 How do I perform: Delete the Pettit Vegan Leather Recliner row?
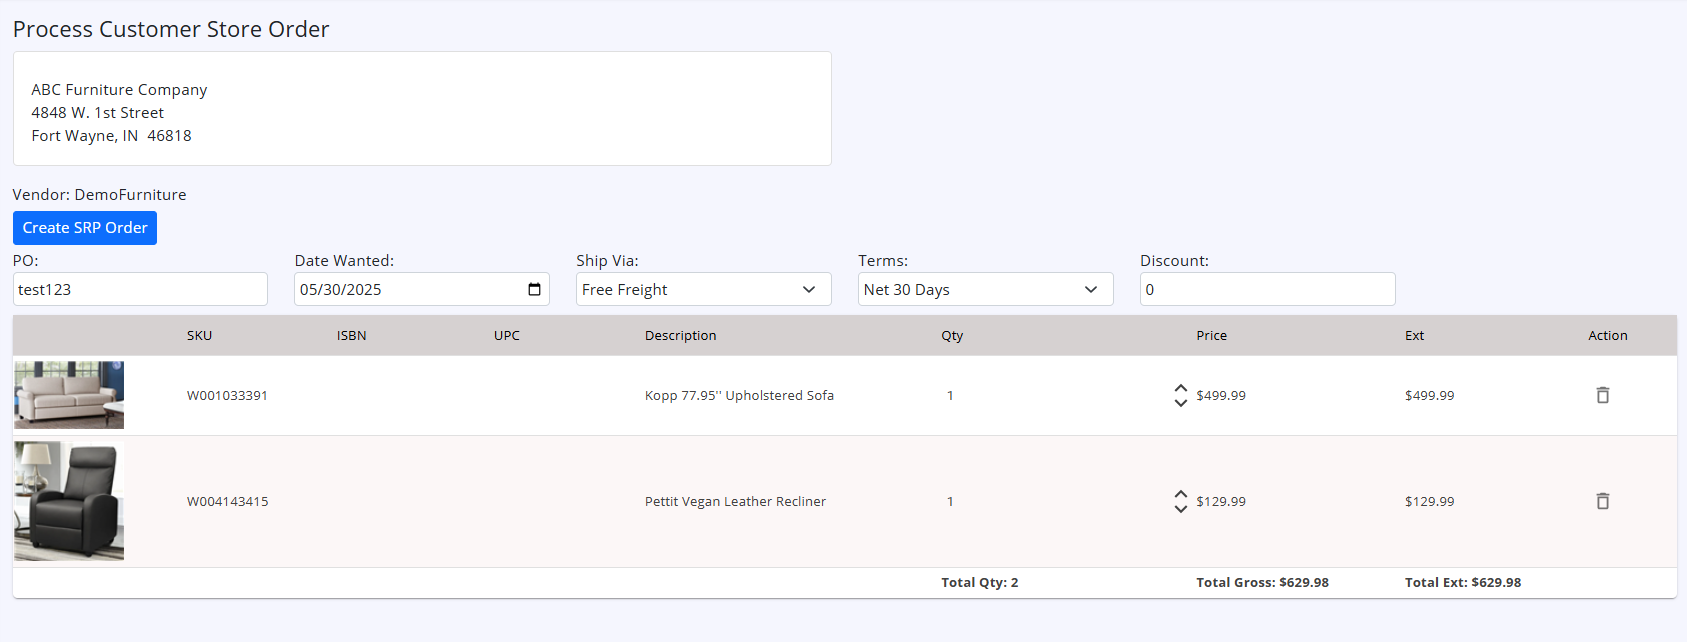tap(1602, 501)
